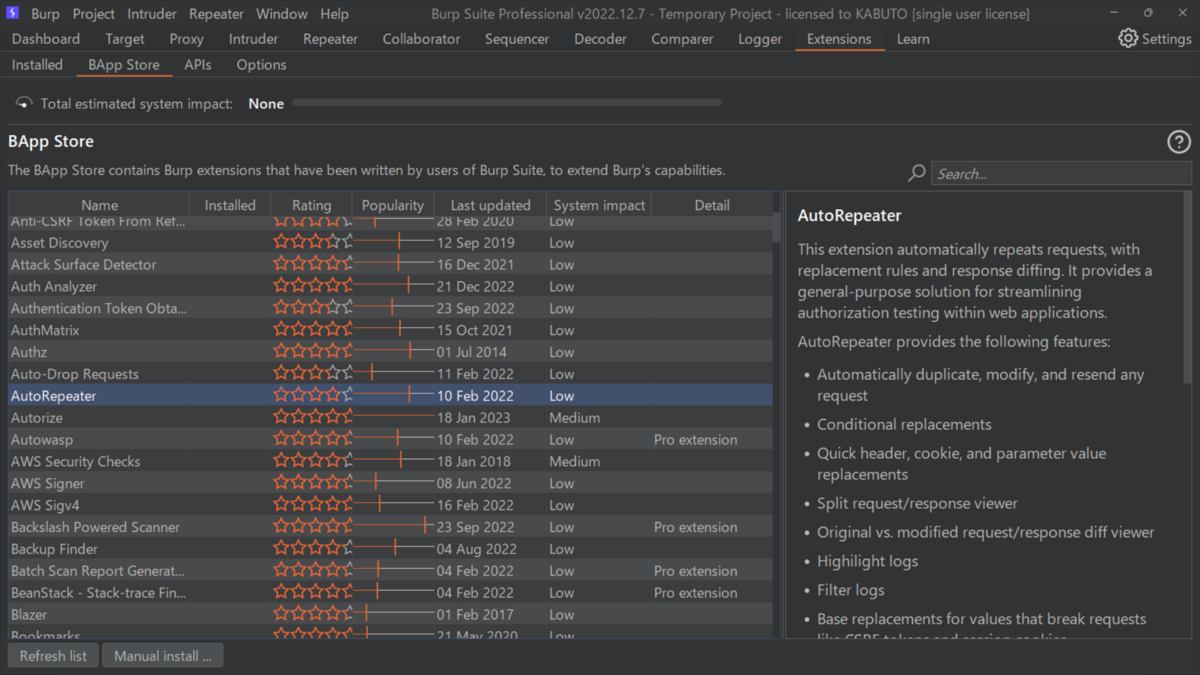Select the AWS Security Checks row
The width and height of the screenshot is (1200, 675).
(x=390, y=462)
